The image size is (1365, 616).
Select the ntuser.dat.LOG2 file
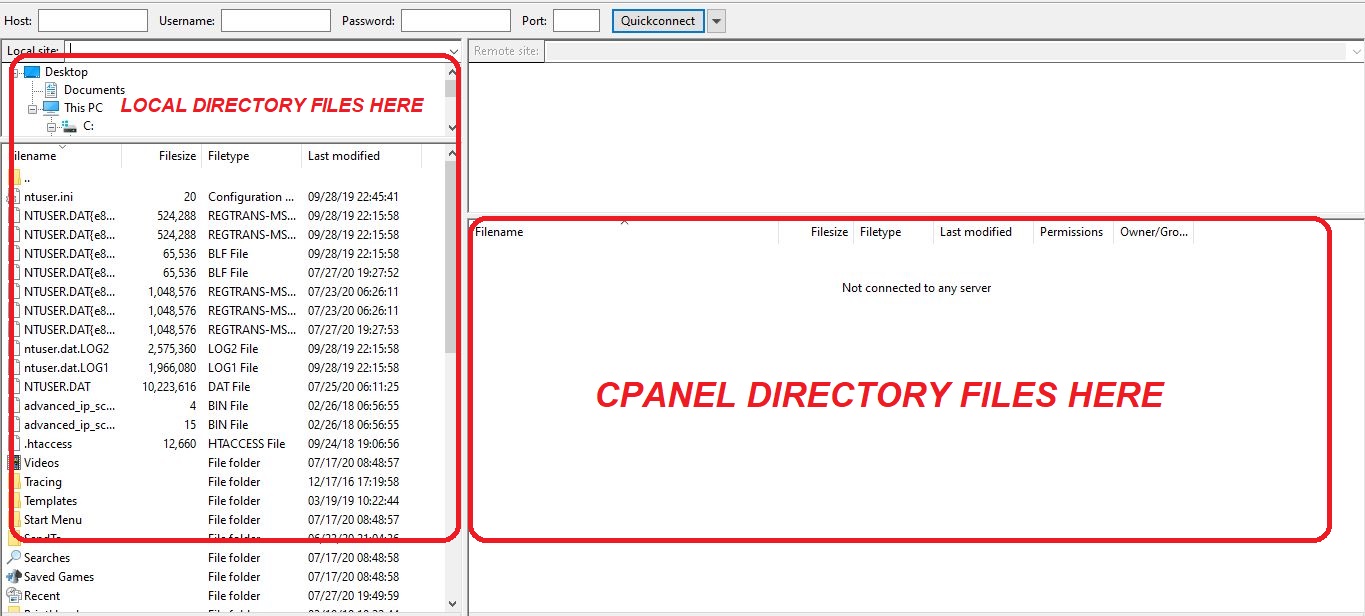tap(66, 349)
